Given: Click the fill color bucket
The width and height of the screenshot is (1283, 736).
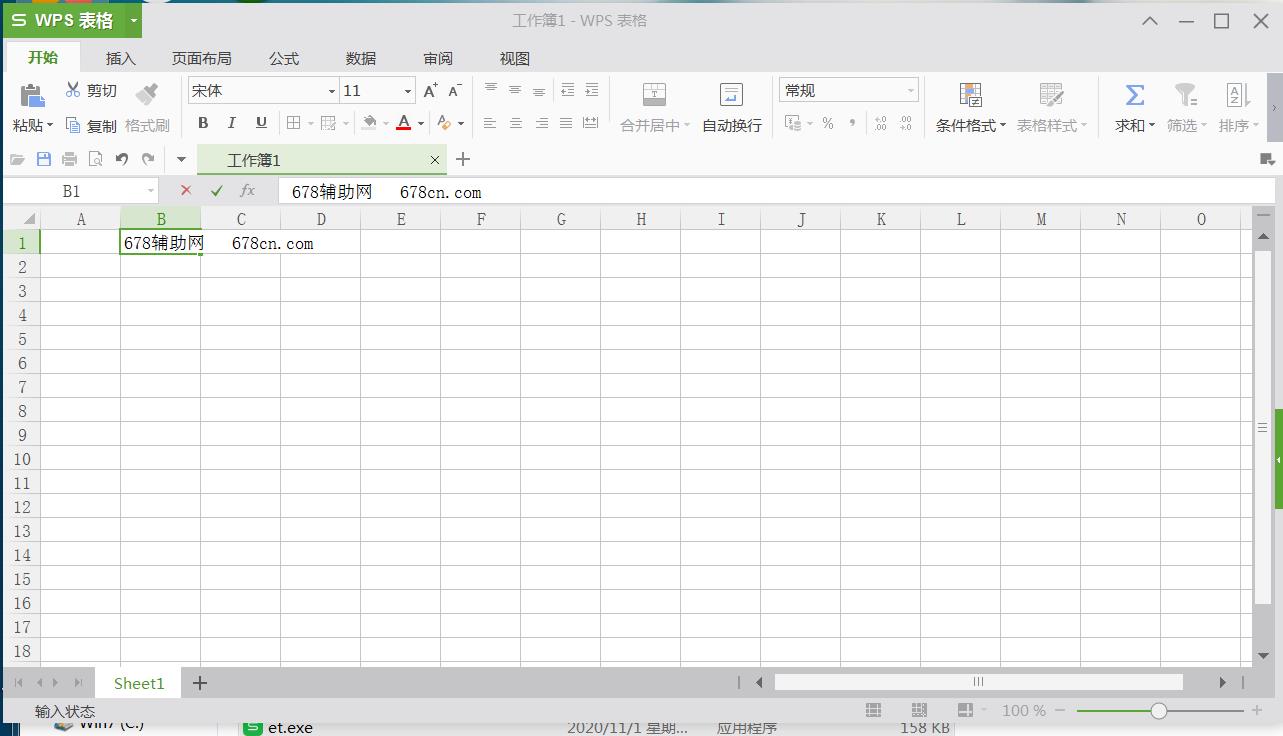Looking at the screenshot, I should (369, 123).
